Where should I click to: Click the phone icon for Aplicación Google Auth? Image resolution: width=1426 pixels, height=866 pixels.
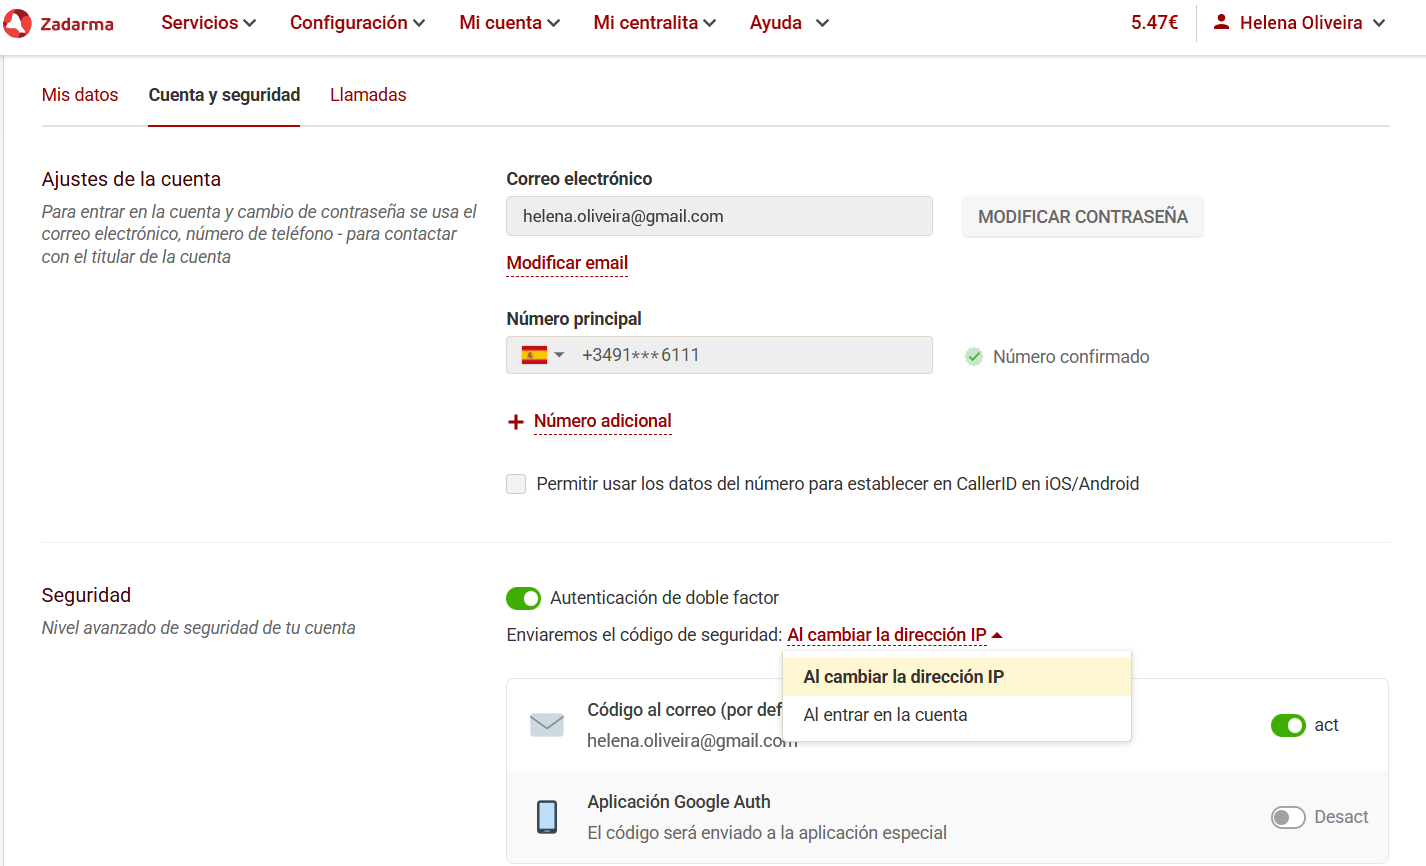tap(547, 817)
